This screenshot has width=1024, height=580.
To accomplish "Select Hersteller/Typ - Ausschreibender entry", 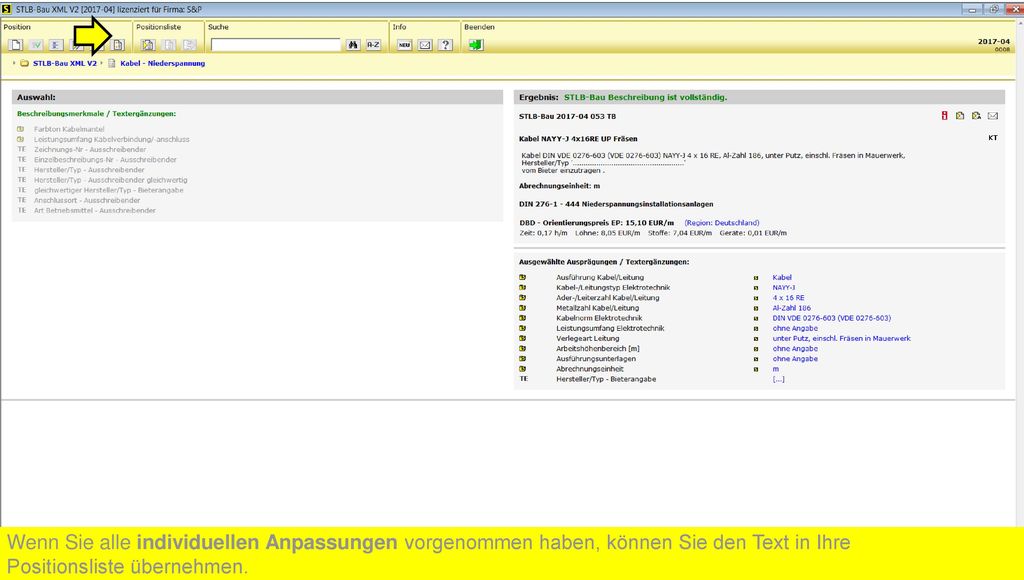I will 89,170.
